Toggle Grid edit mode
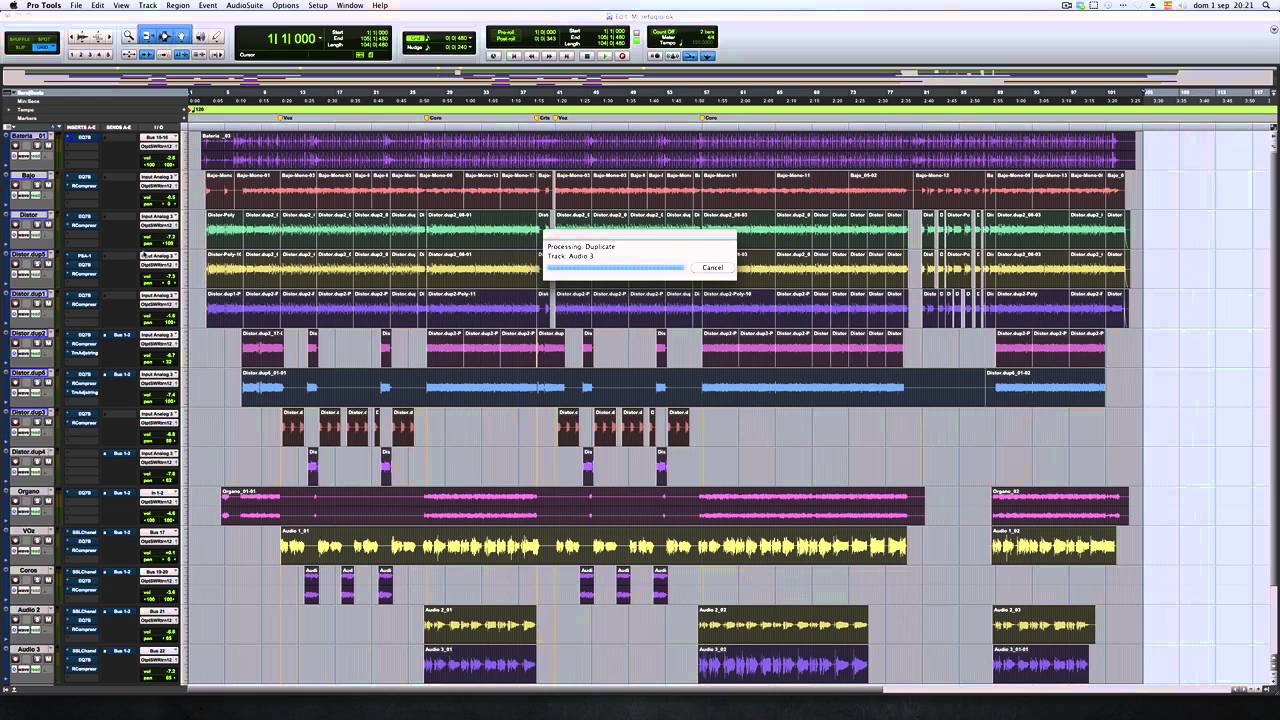The width and height of the screenshot is (1280, 720). tap(44, 47)
